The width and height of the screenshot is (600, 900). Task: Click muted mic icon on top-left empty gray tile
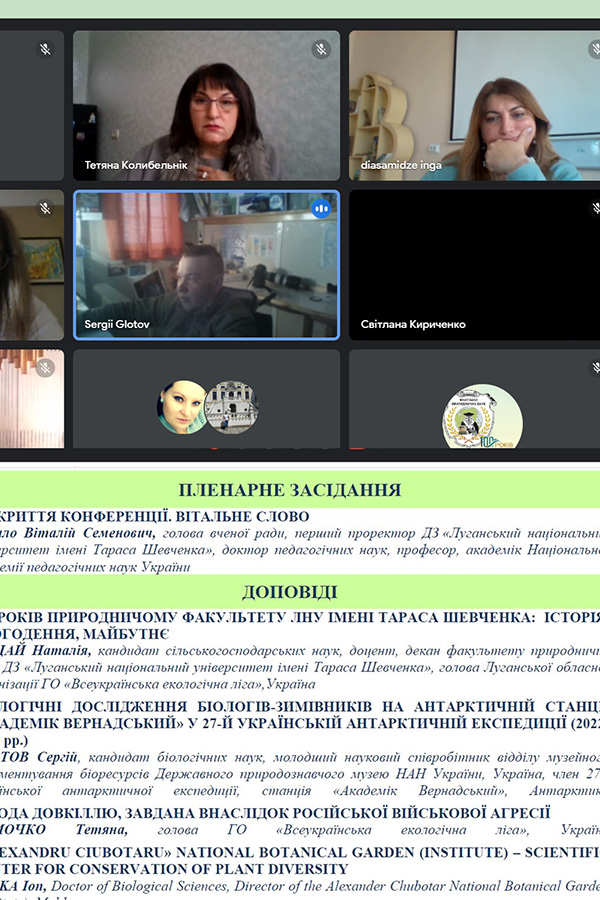pos(45,49)
